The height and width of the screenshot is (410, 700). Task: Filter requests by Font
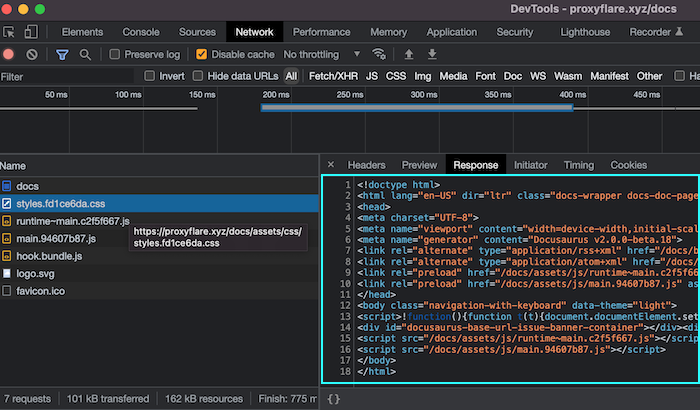click(x=485, y=76)
